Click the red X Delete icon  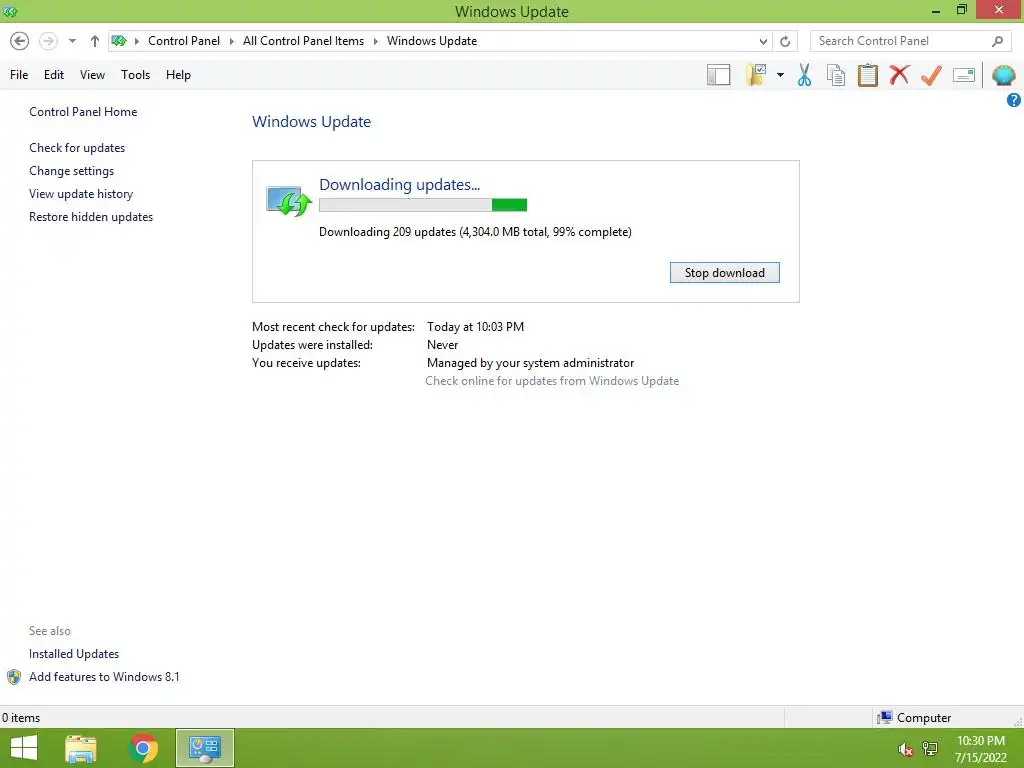click(899, 74)
